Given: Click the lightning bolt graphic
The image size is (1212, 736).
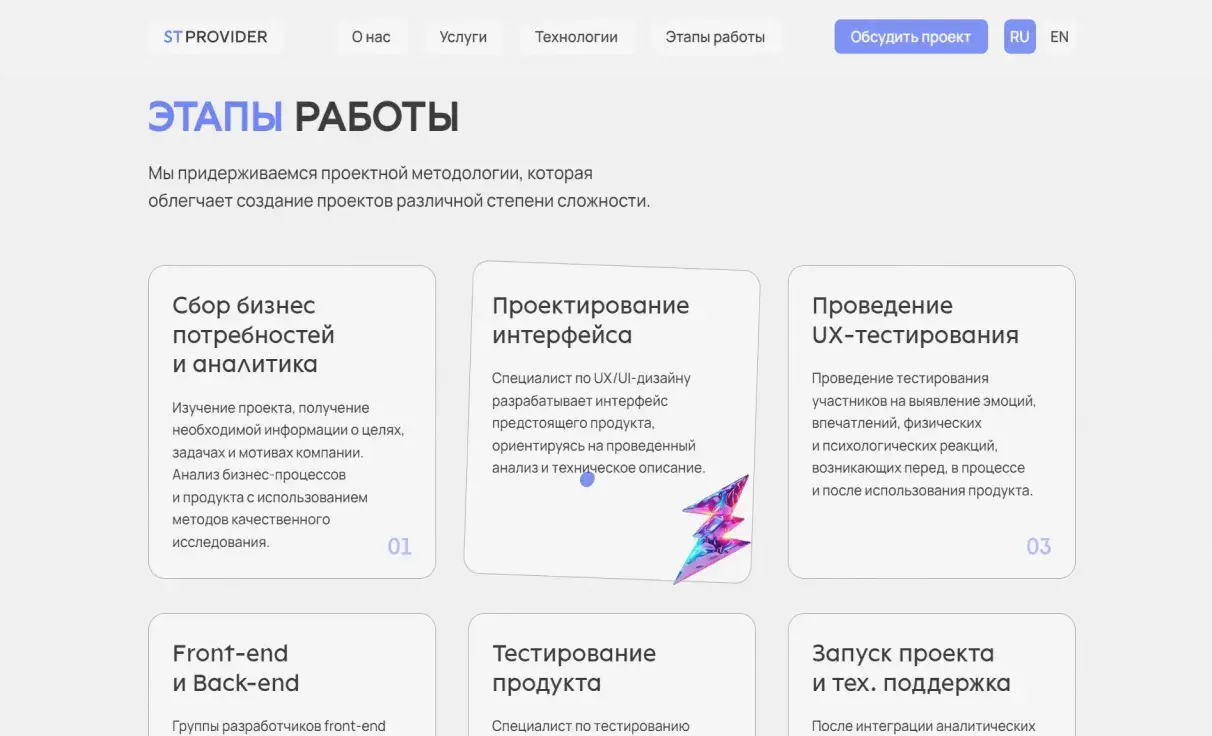Looking at the screenshot, I should pyautogui.click(x=712, y=529).
